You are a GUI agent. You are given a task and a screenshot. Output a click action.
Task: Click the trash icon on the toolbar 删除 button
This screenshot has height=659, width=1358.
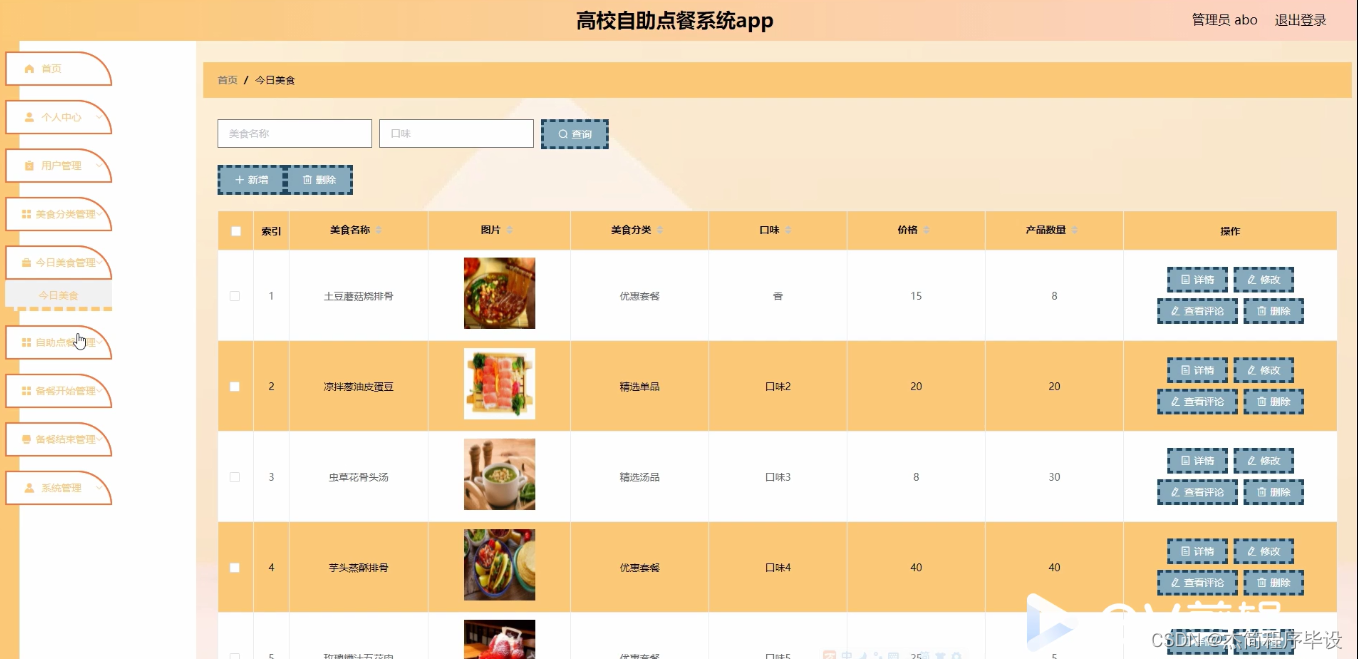(307, 179)
